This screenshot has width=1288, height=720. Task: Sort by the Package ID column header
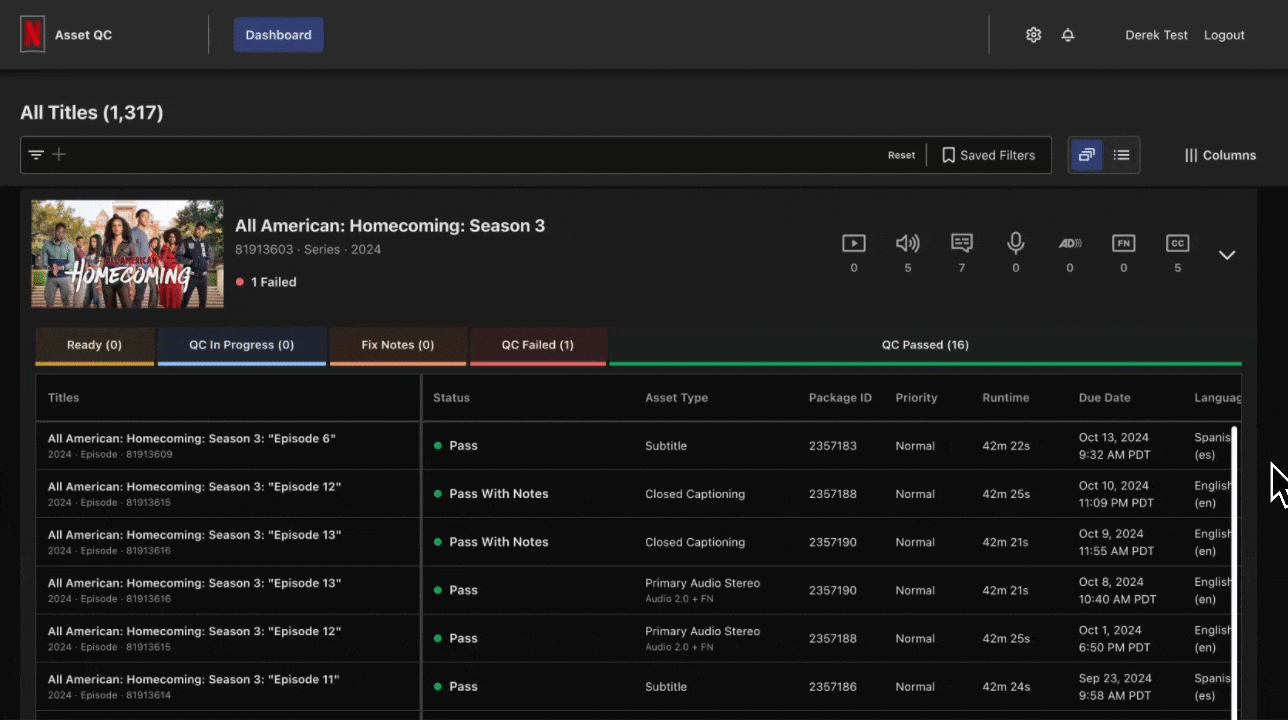[x=840, y=398]
